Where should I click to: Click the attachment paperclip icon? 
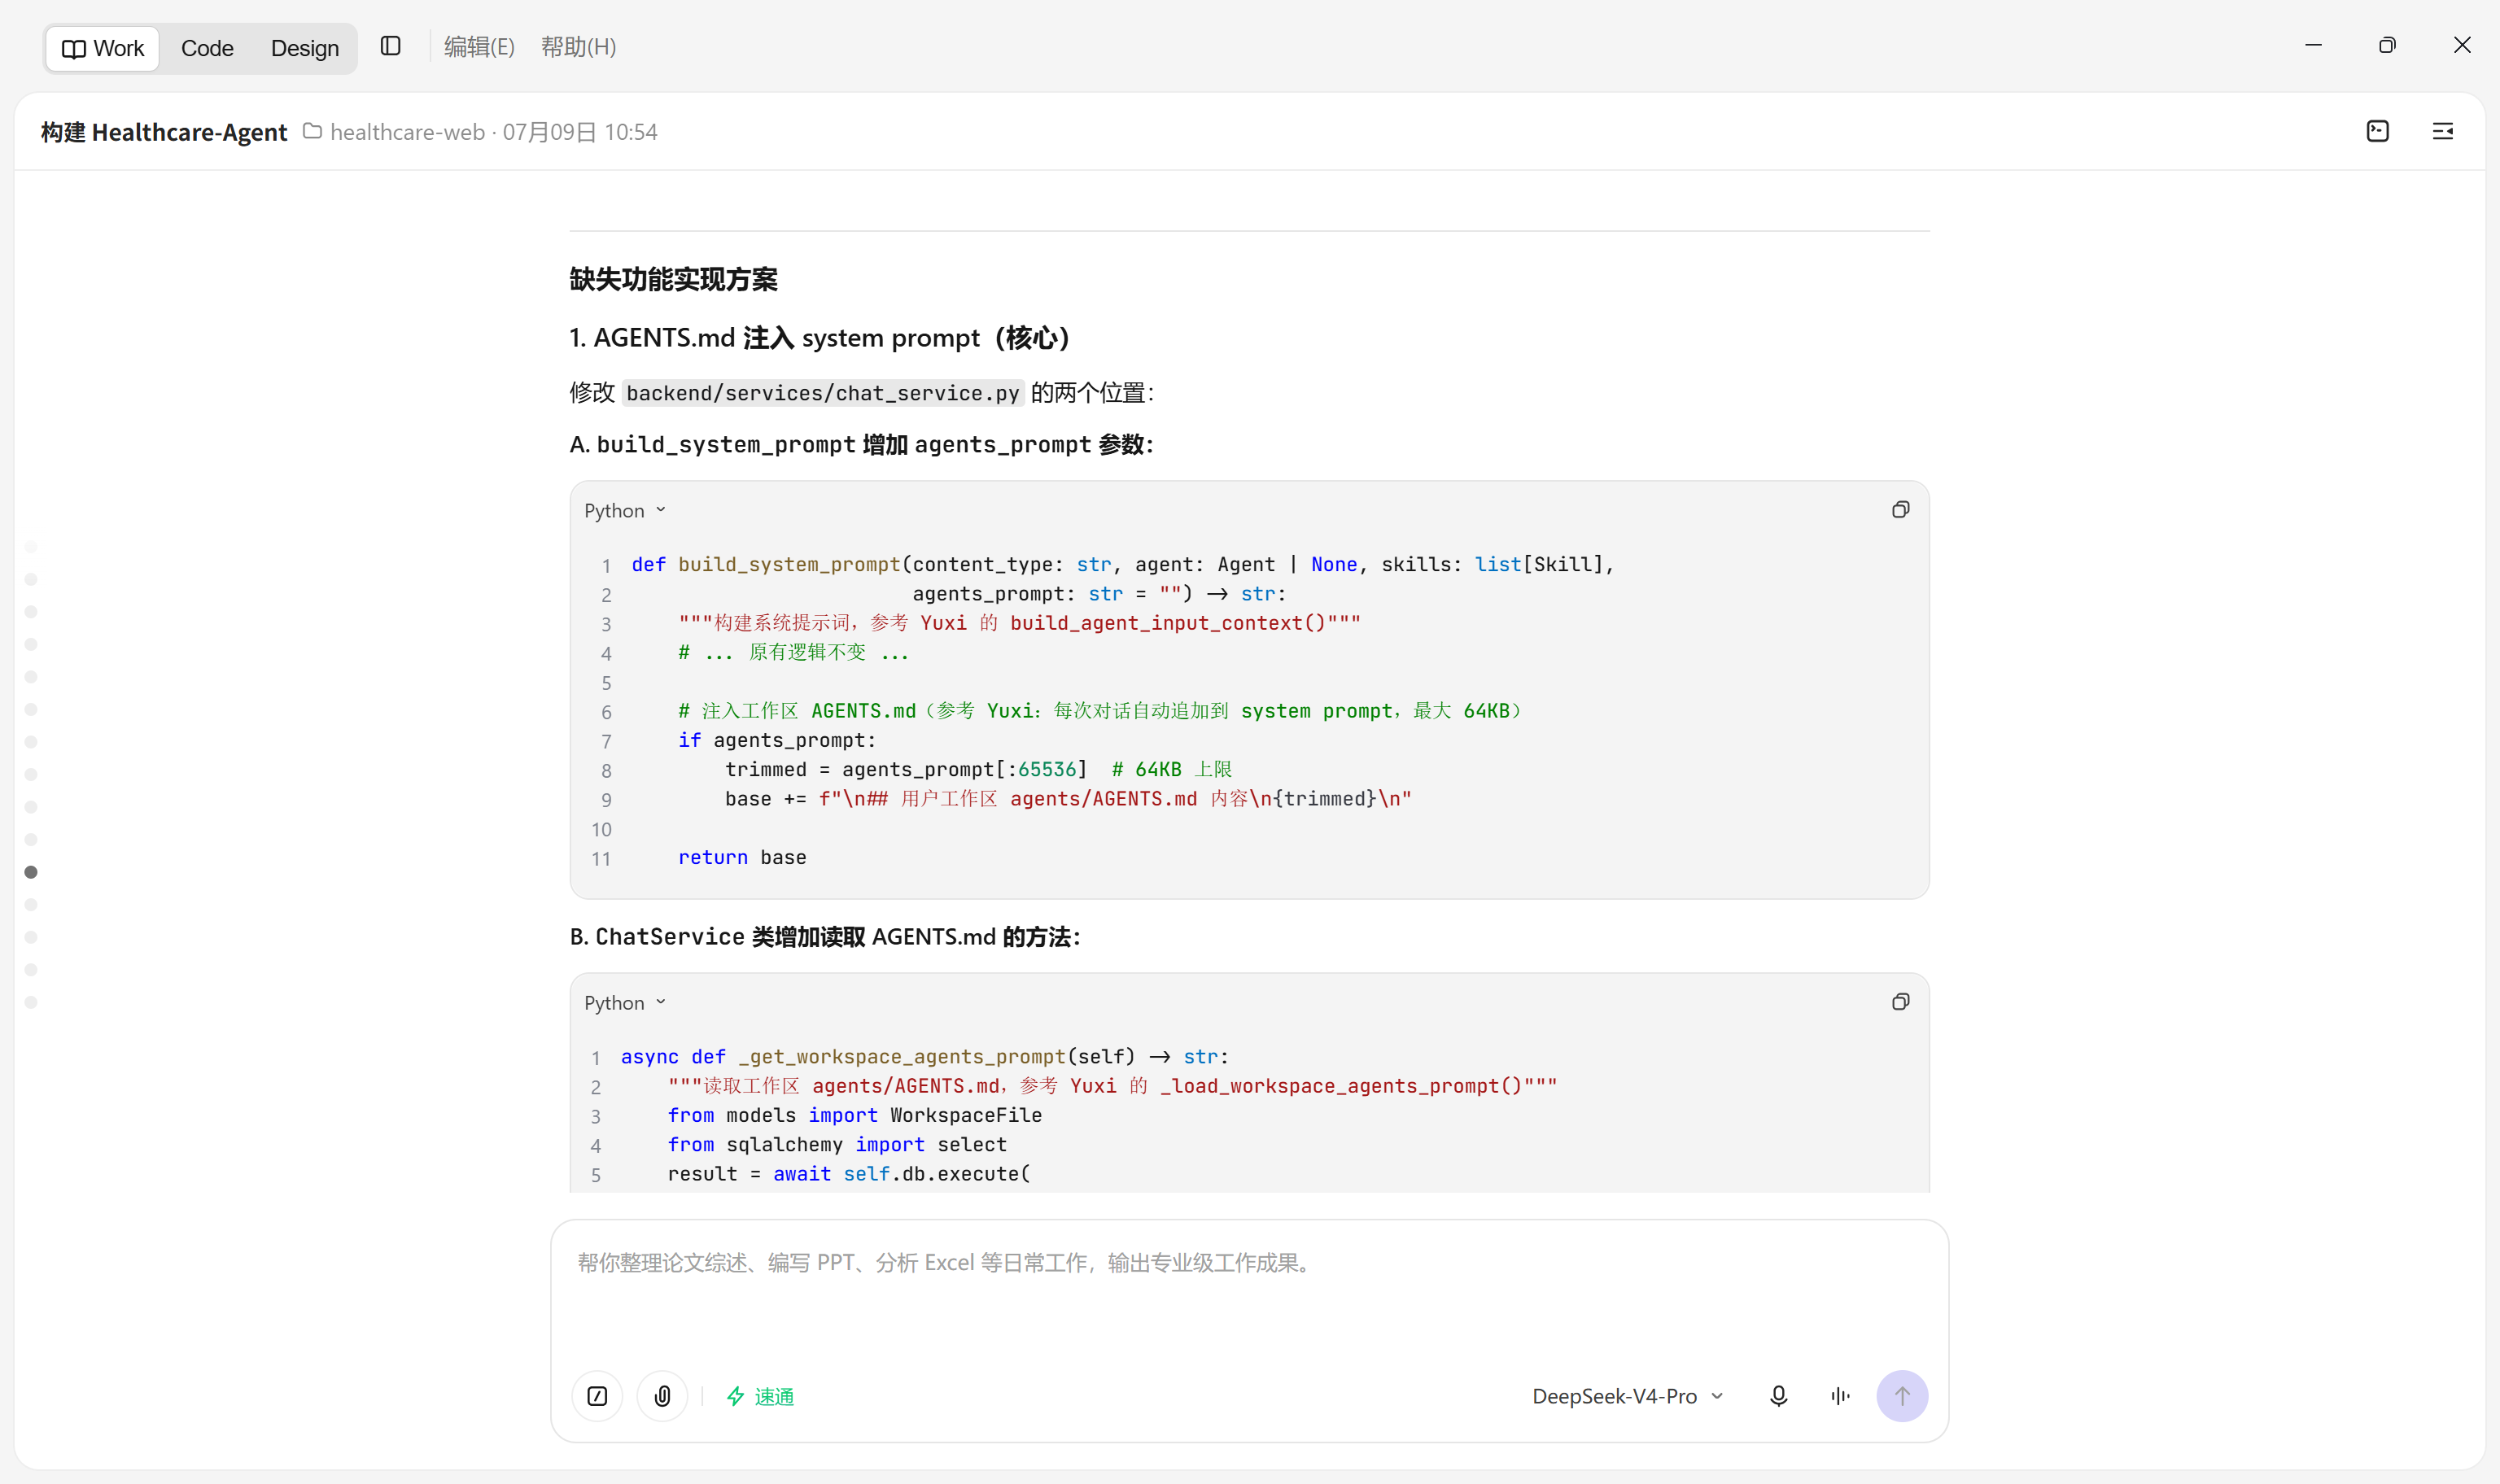pyautogui.click(x=662, y=1396)
